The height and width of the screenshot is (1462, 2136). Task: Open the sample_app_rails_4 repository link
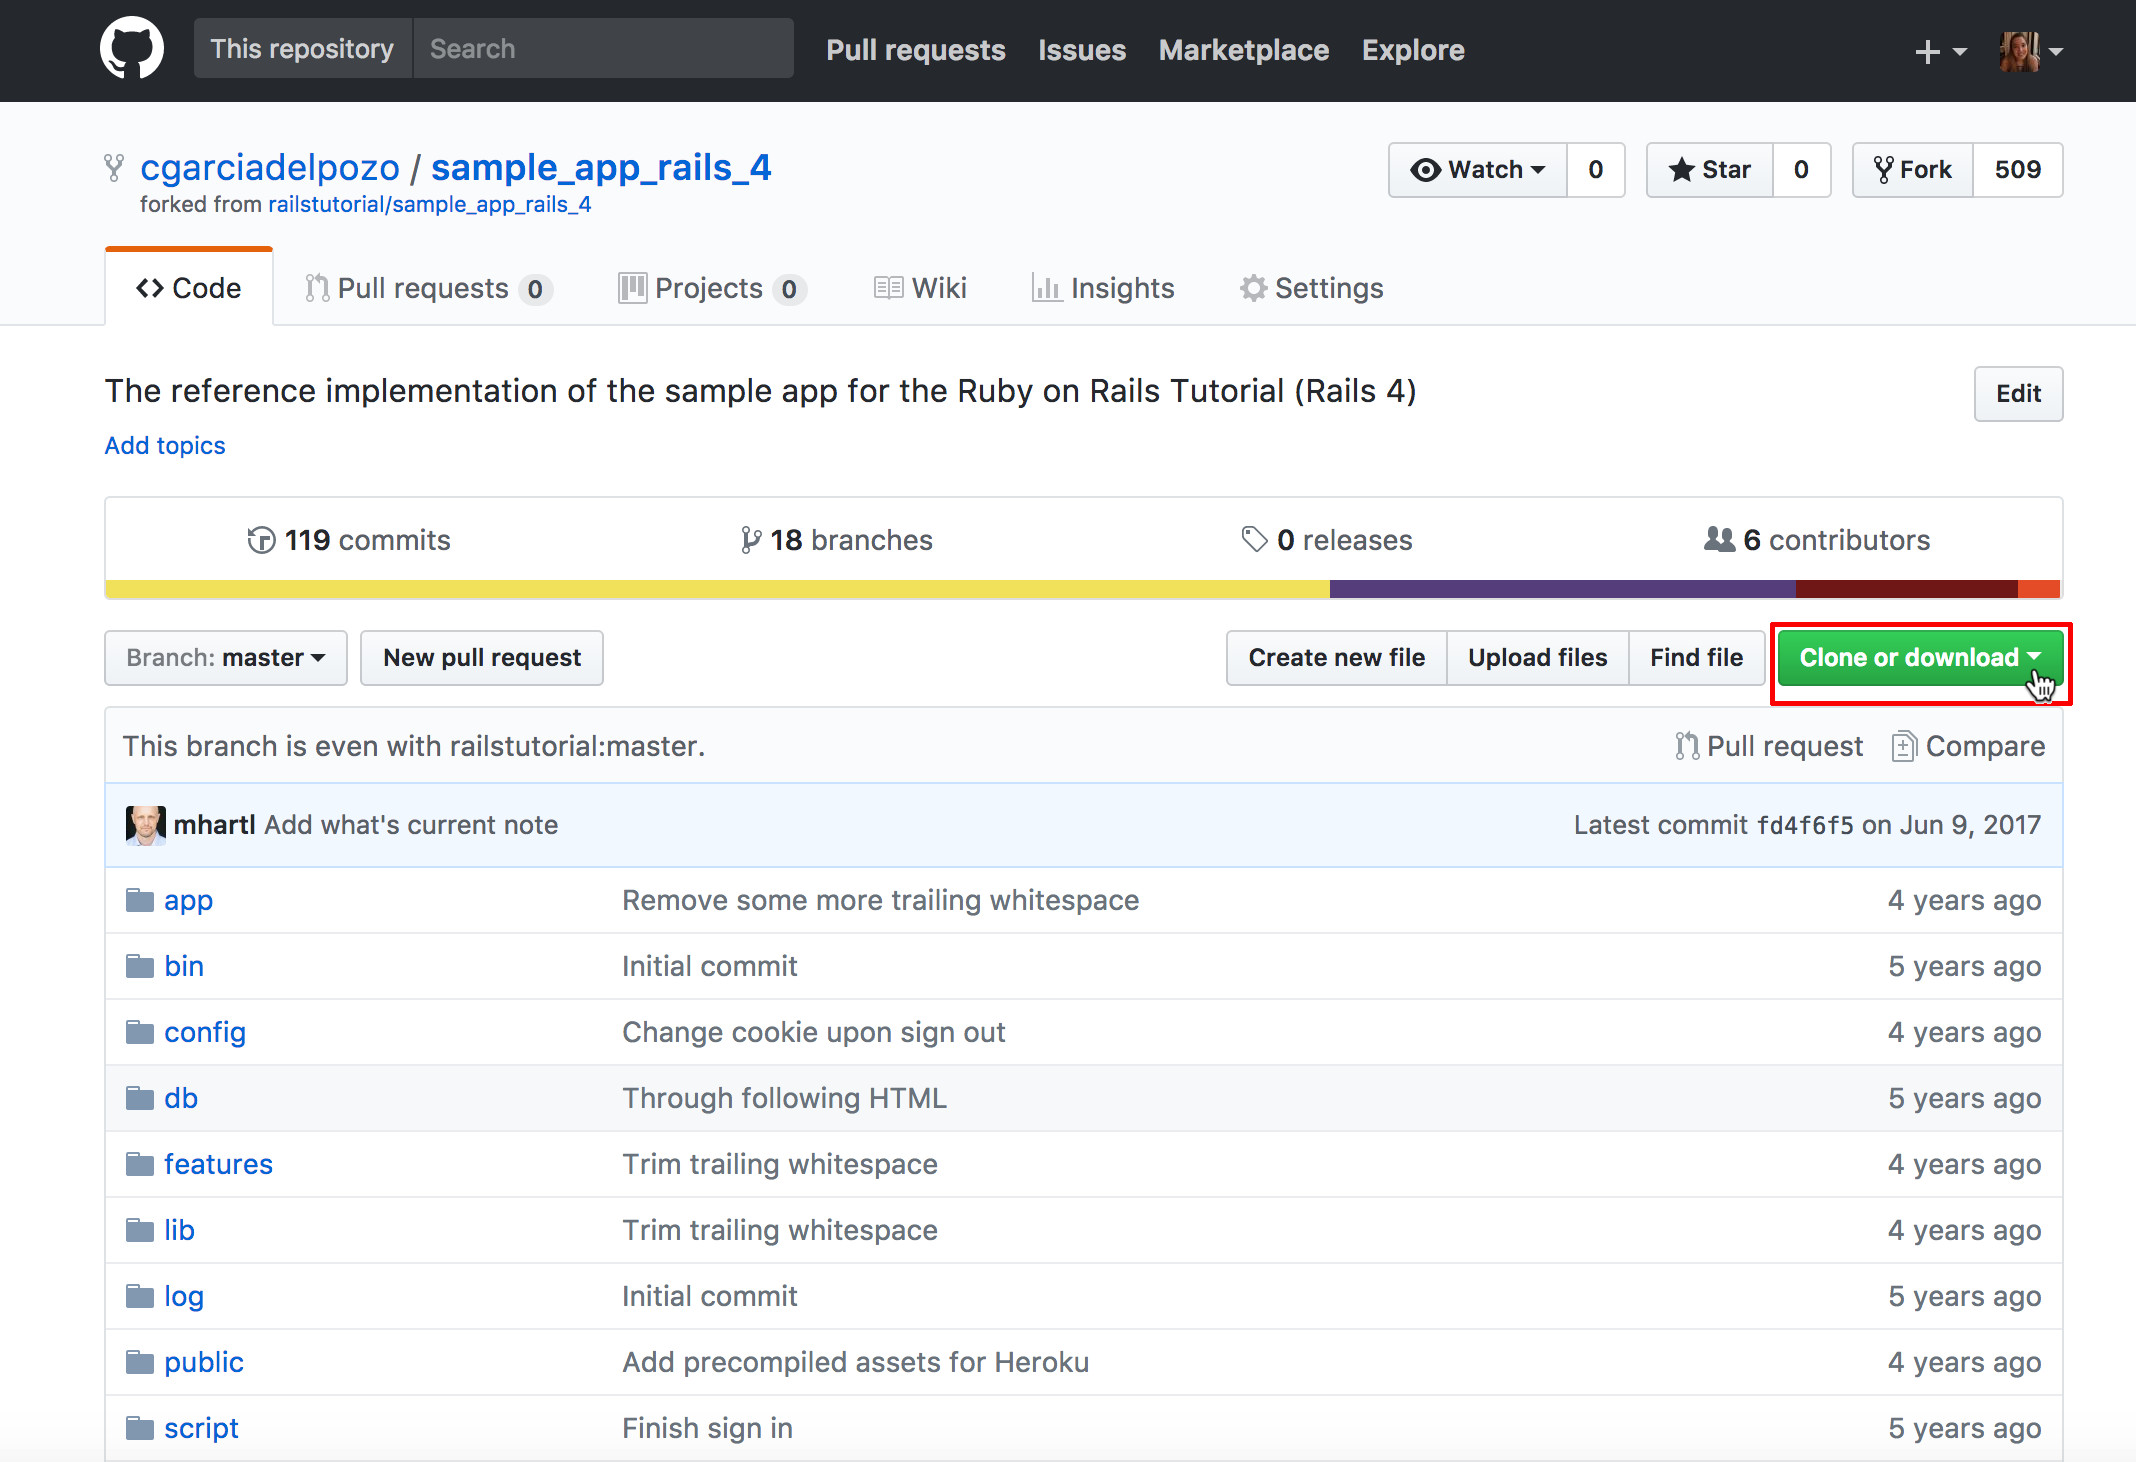pyautogui.click(x=601, y=167)
